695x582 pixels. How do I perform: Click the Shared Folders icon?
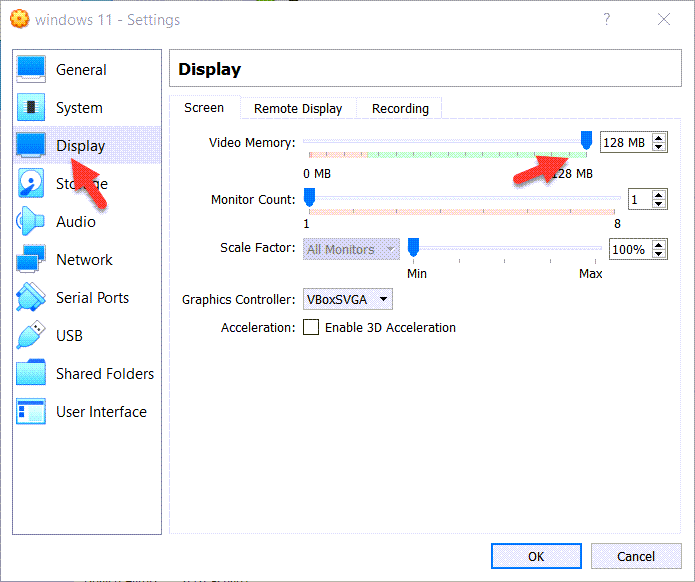click(x=31, y=373)
